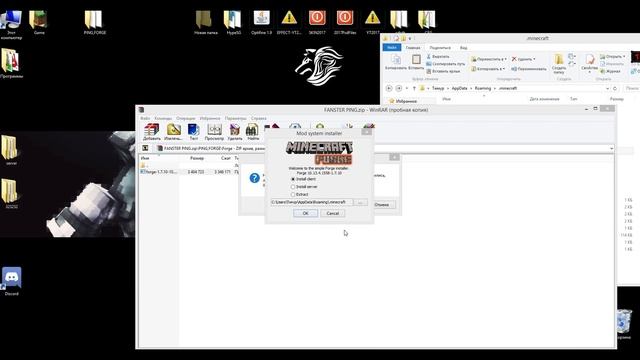
Task: Click the browse '...' button beside install path
Action: tap(360, 202)
